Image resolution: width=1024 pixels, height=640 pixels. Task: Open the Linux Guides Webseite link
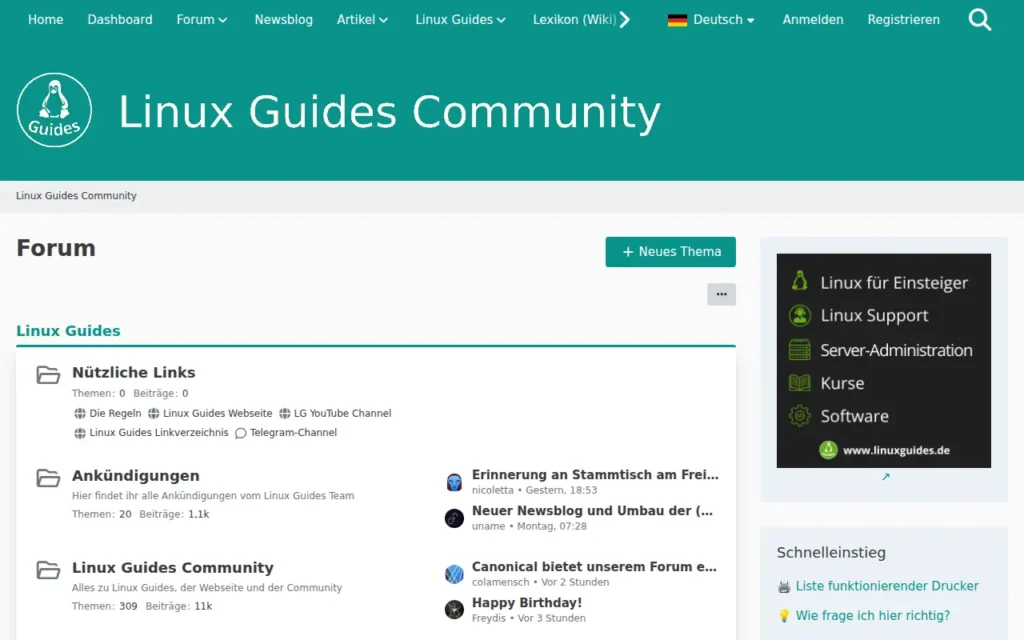pos(217,413)
